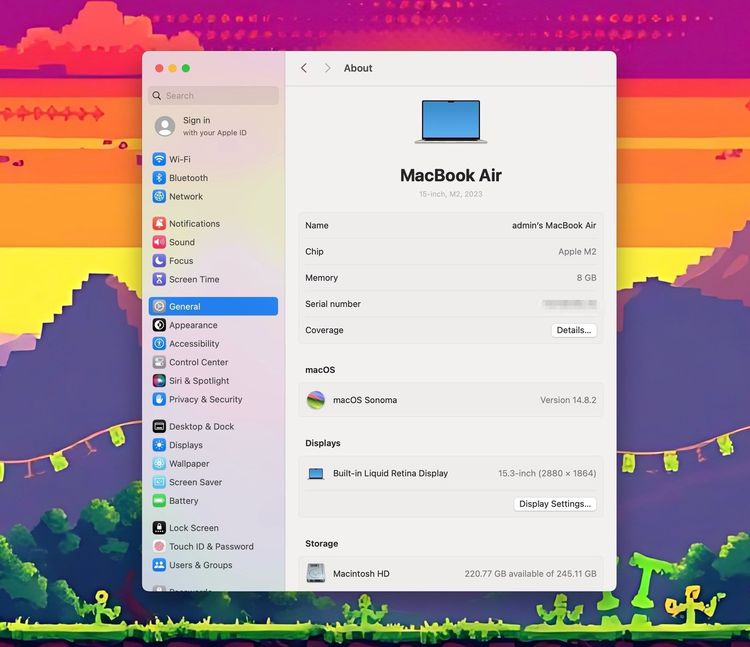
Task: Select Users & Groups icon
Action: pyautogui.click(x=159, y=565)
